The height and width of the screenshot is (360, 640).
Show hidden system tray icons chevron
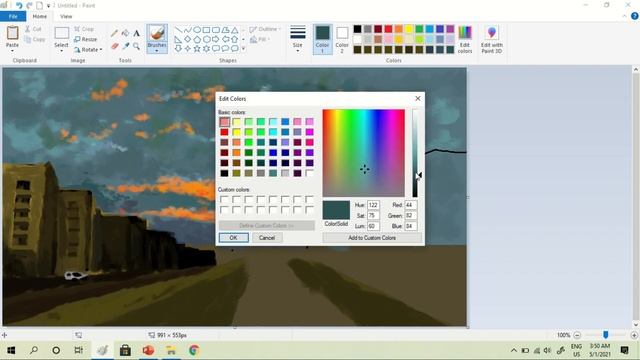click(514, 350)
